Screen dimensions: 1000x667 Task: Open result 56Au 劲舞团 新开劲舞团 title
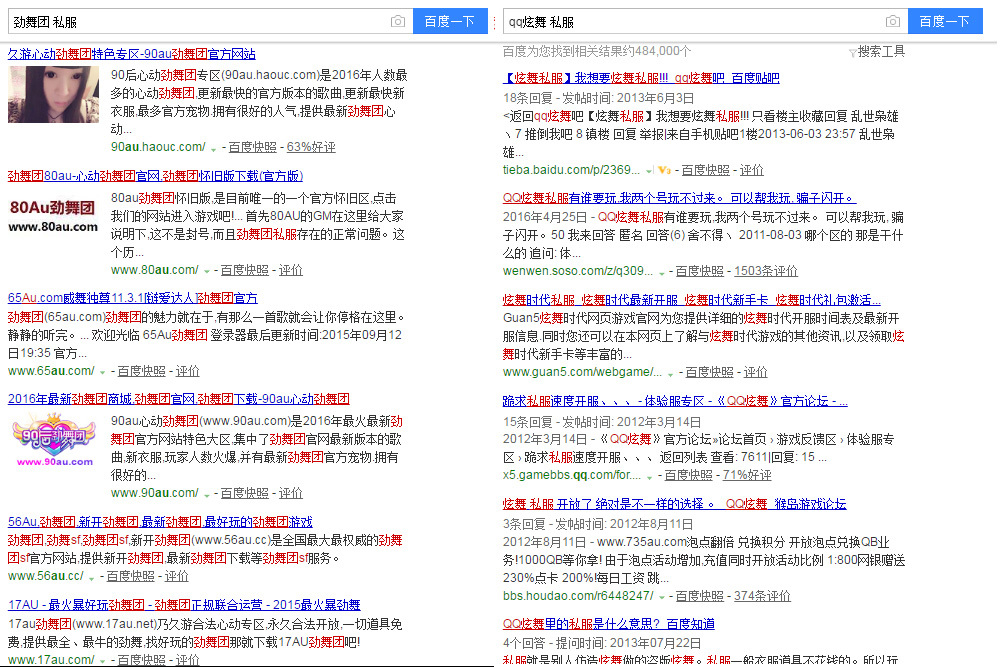pyautogui.click(x=160, y=522)
